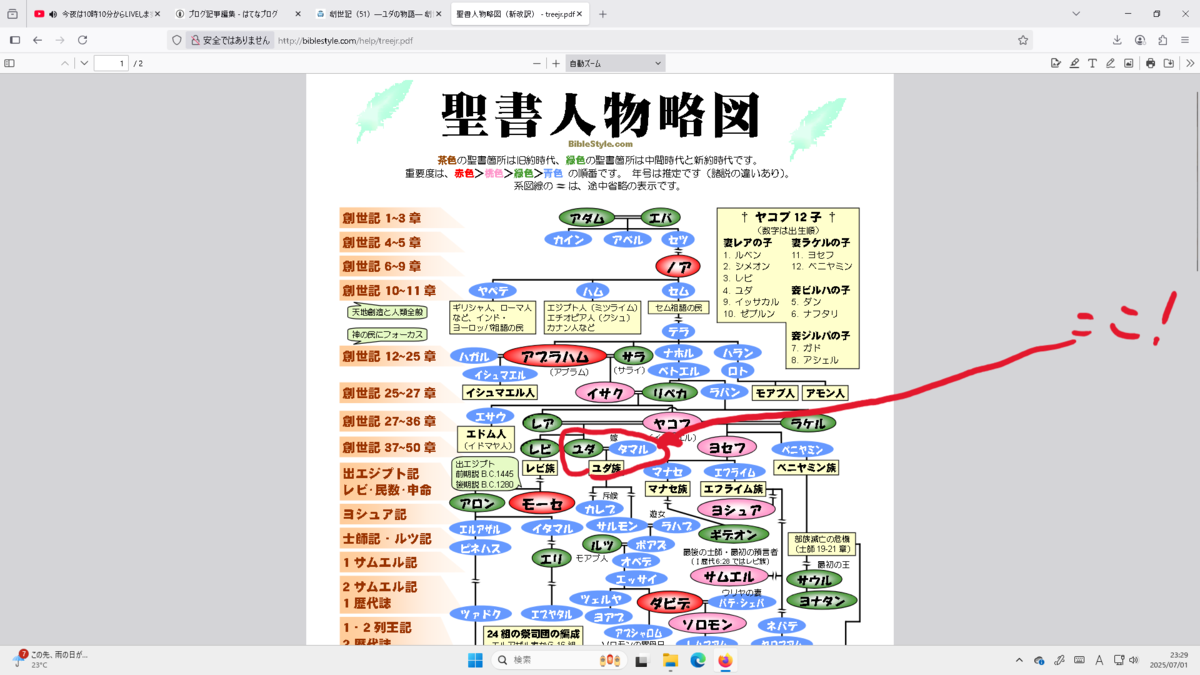Go to previous PDF page
Viewport: 1200px width, 675px height.
(x=65, y=63)
